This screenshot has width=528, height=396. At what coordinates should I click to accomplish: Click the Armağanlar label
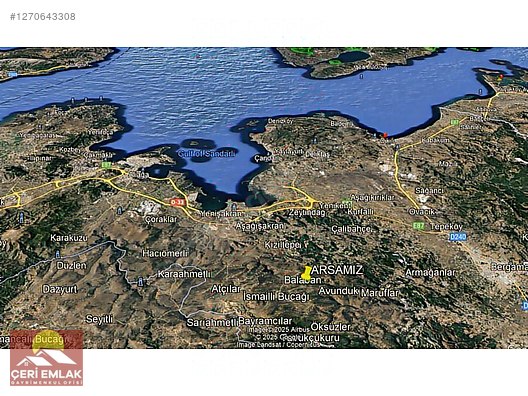tap(430, 272)
